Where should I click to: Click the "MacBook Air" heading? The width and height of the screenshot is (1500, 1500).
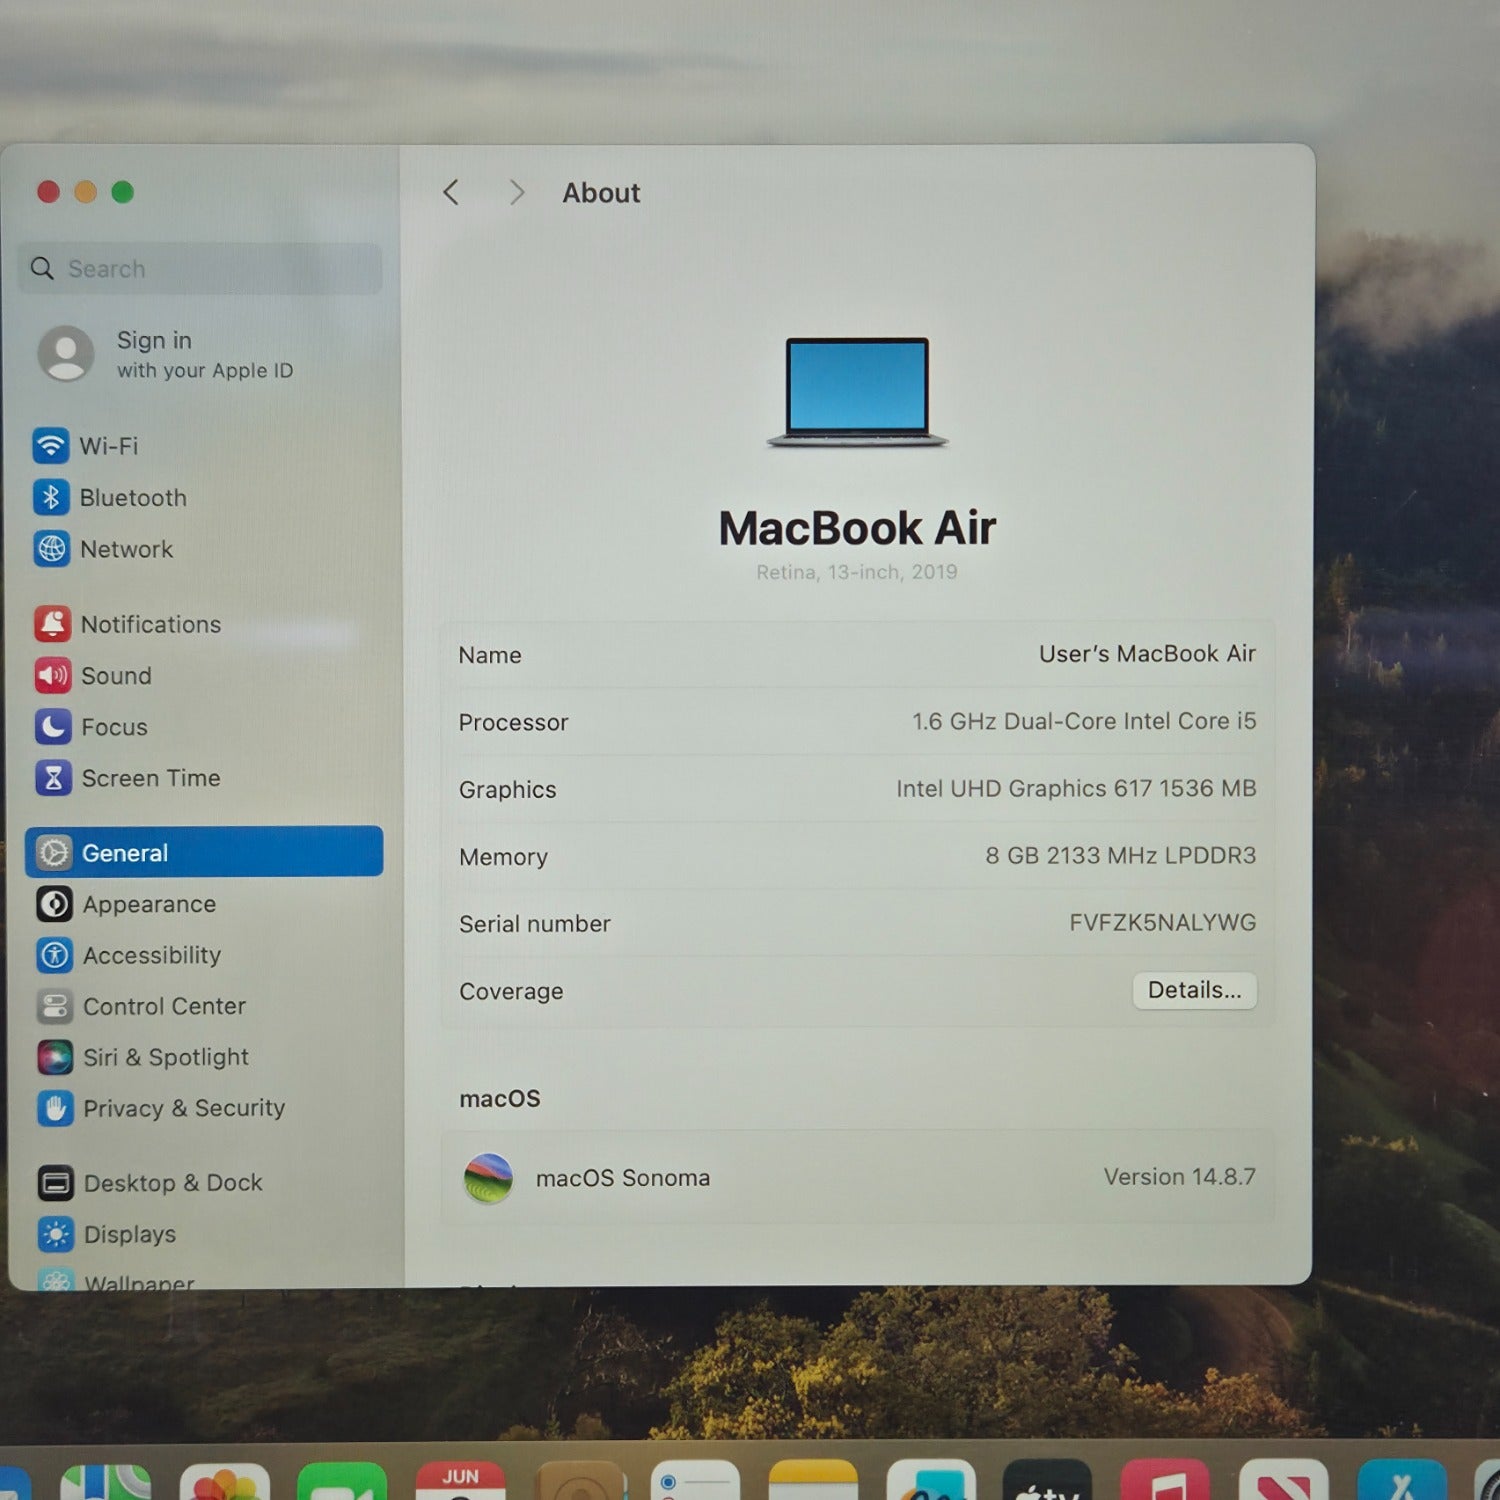(x=857, y=528)
